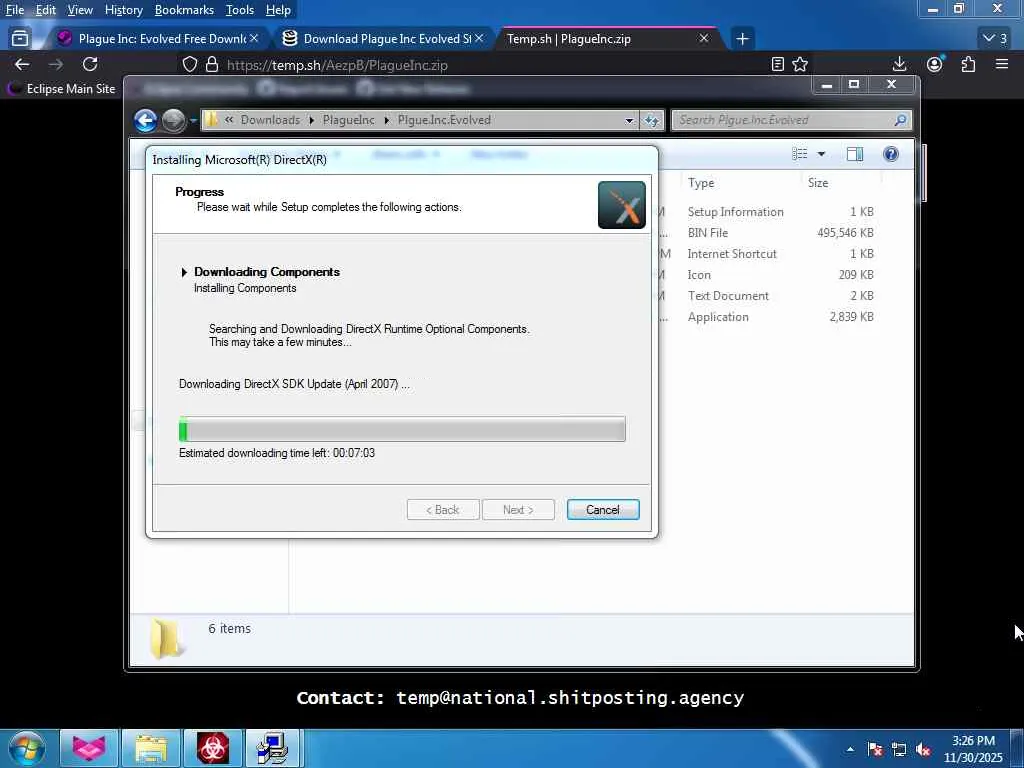Toggle Explorer preview pane icon
Viewport: 1024px width, 768px height.
pyautogui.click(x=855, y=154)
